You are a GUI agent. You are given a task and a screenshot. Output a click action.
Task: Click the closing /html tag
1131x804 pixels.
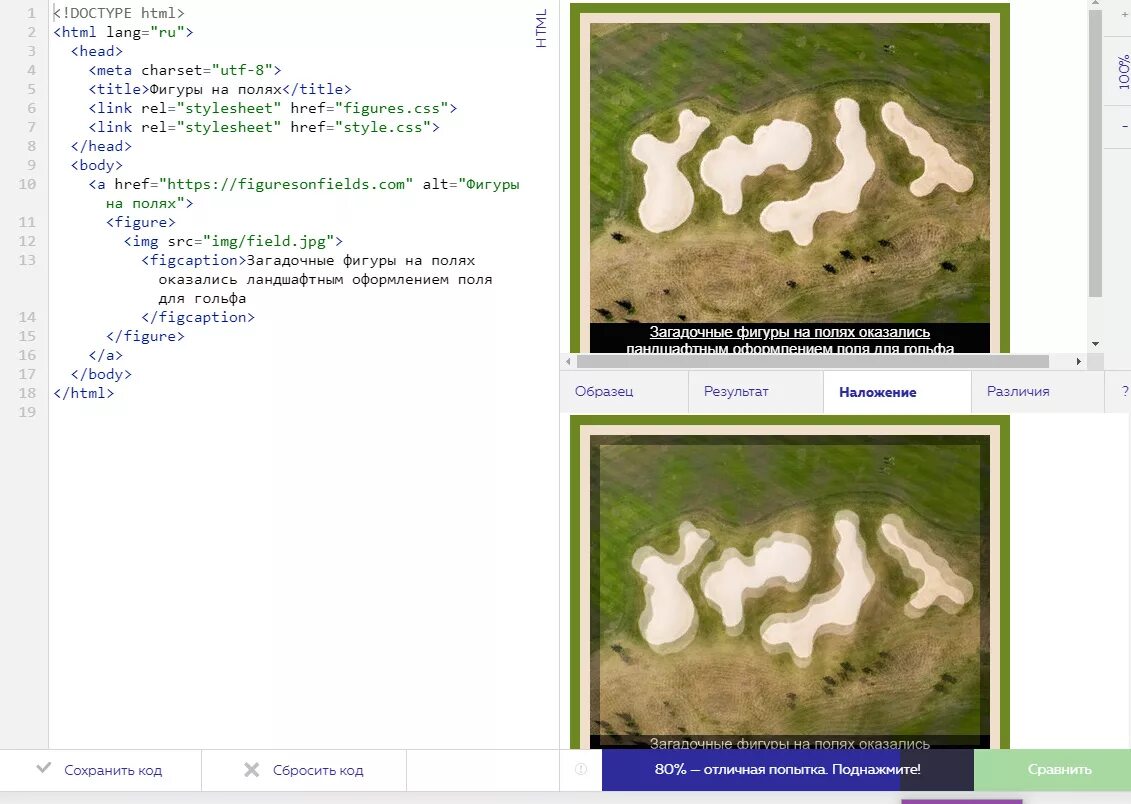(84, 393)
